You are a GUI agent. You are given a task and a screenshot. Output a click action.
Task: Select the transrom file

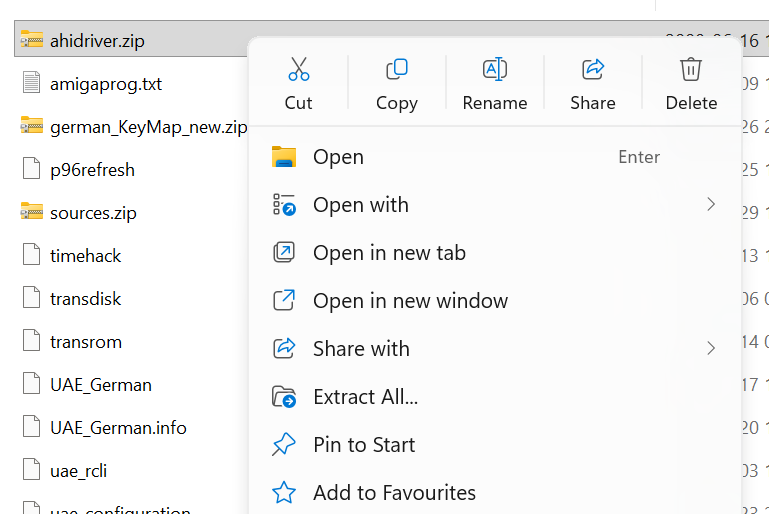point(85,341)
